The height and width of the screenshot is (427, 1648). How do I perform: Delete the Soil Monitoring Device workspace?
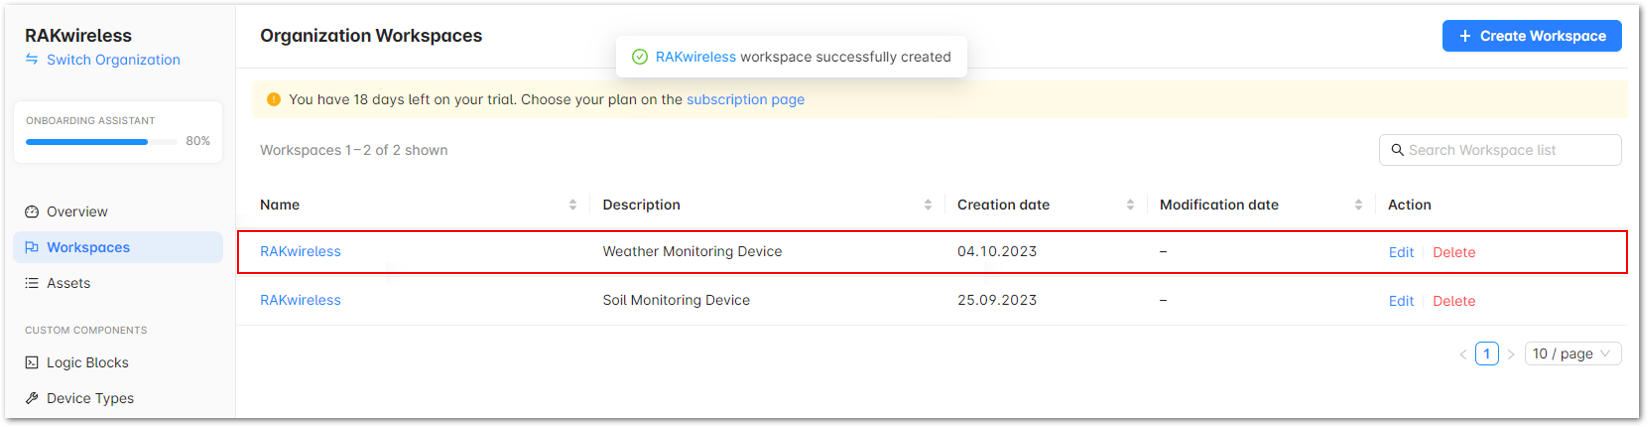pos(1454,301)
